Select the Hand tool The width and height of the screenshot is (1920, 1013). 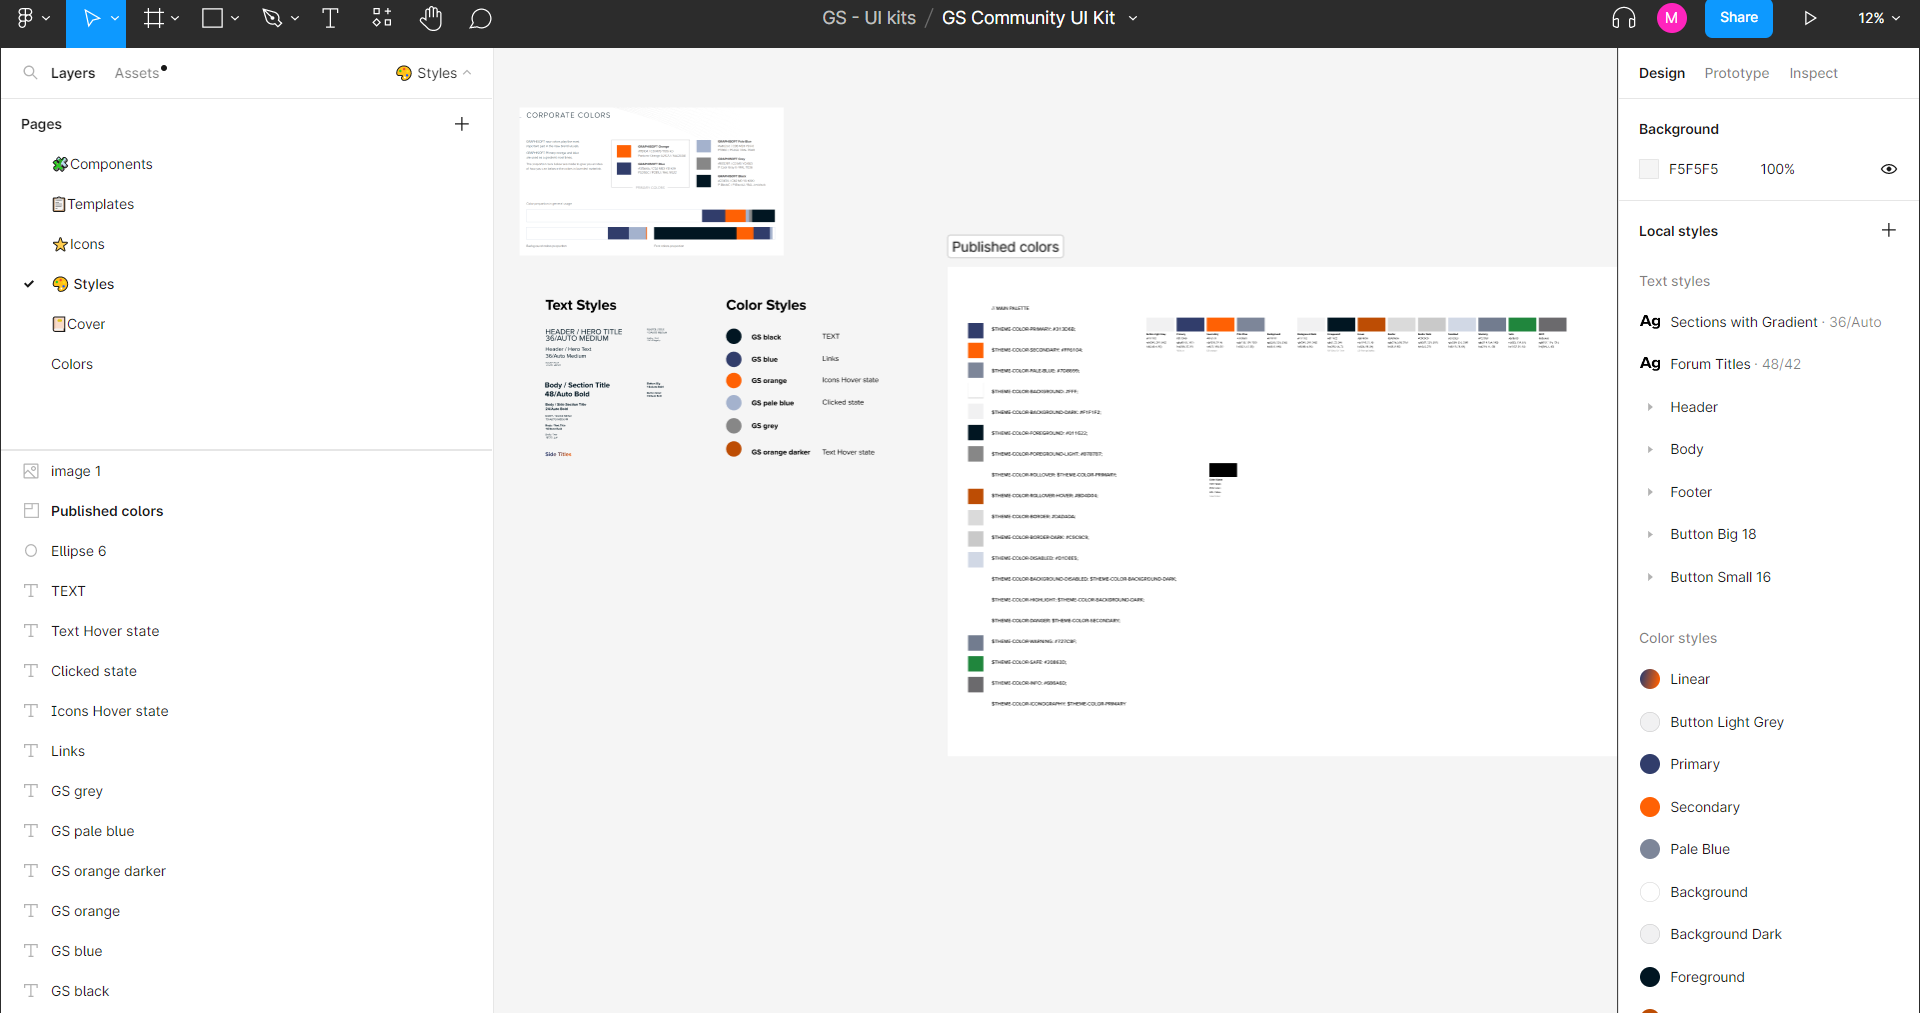[431, 18]
